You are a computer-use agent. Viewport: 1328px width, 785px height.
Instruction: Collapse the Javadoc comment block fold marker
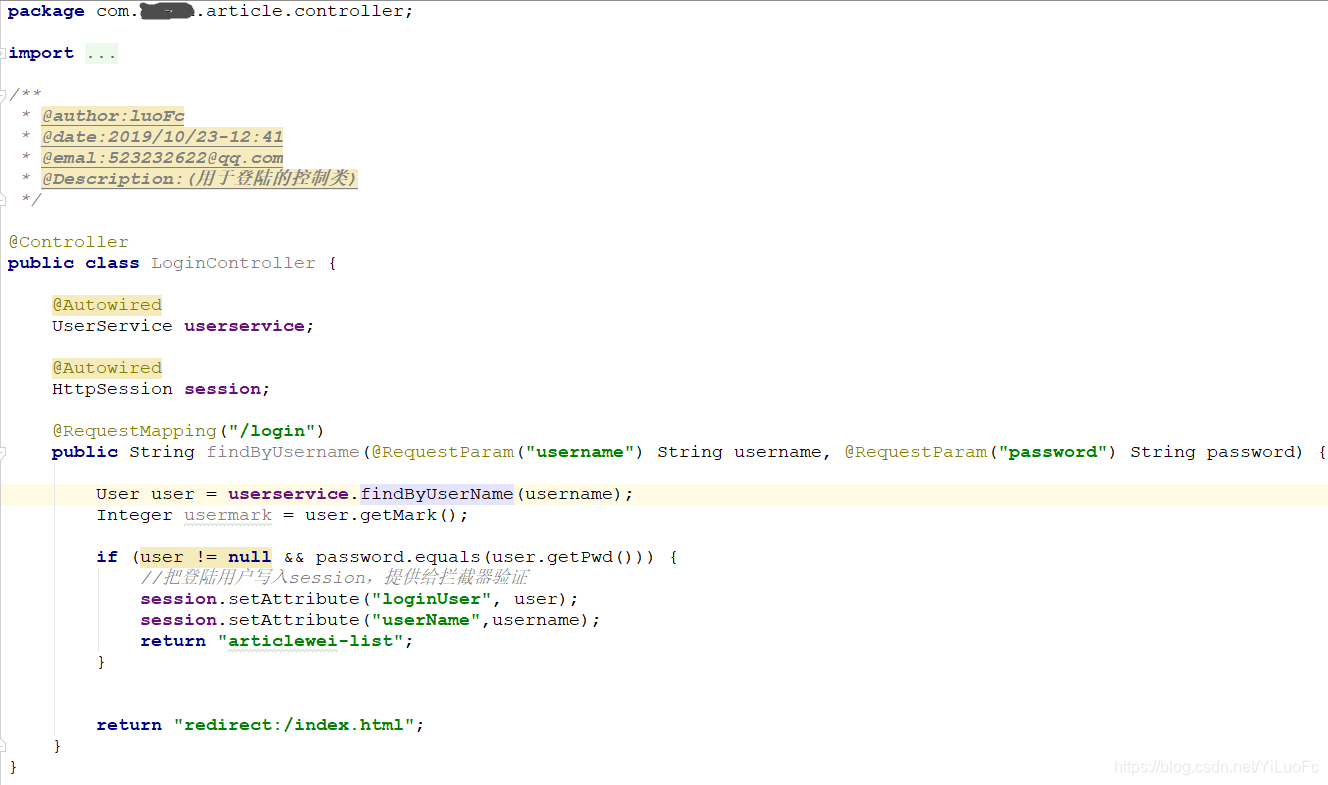[3, 95]
